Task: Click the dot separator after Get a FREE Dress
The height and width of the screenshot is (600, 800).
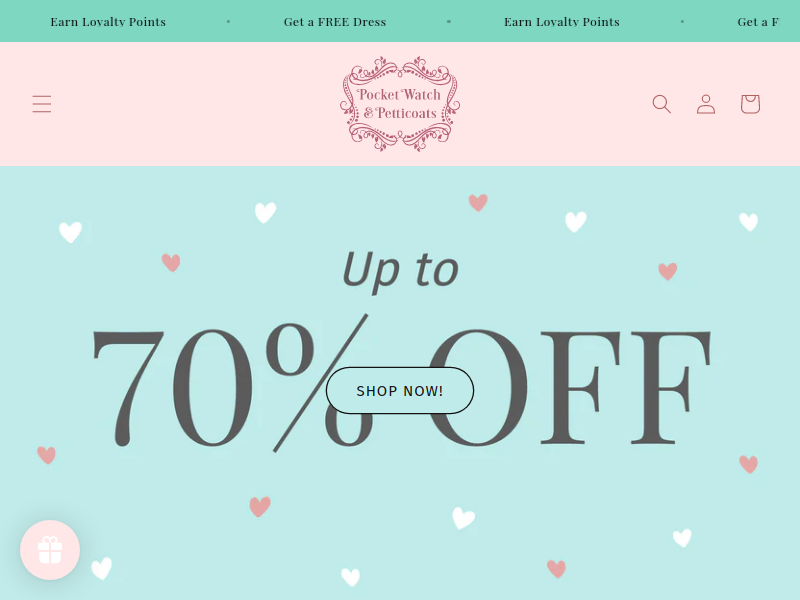Action: 449,22
